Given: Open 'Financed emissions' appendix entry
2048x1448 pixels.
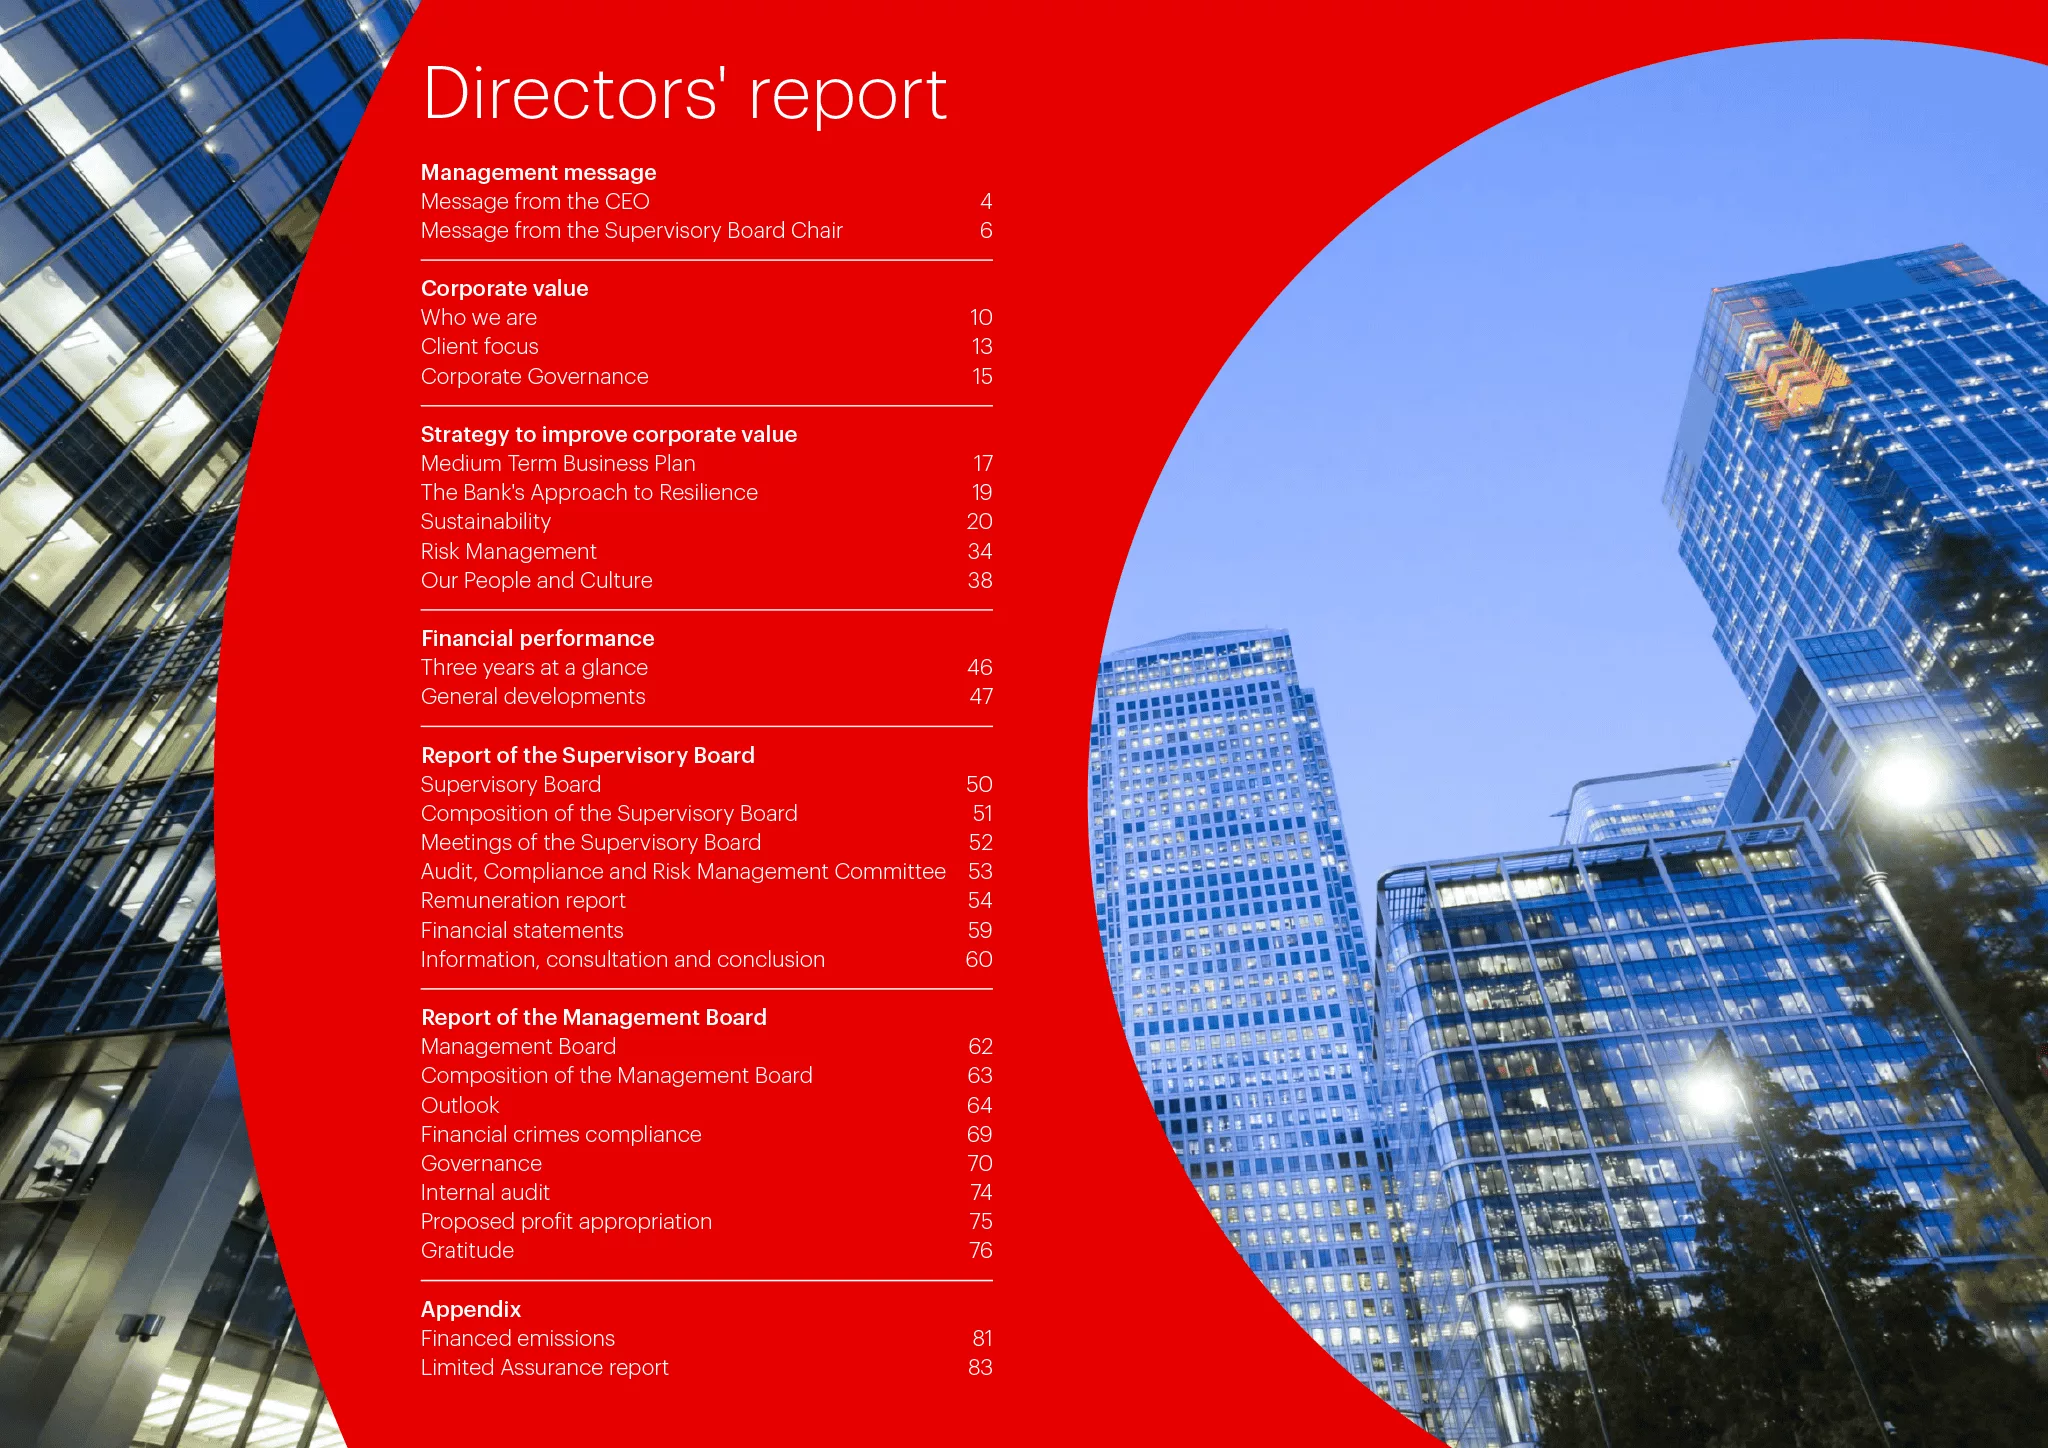Looking at the screenshot, I should click(x=706, y=1339).
